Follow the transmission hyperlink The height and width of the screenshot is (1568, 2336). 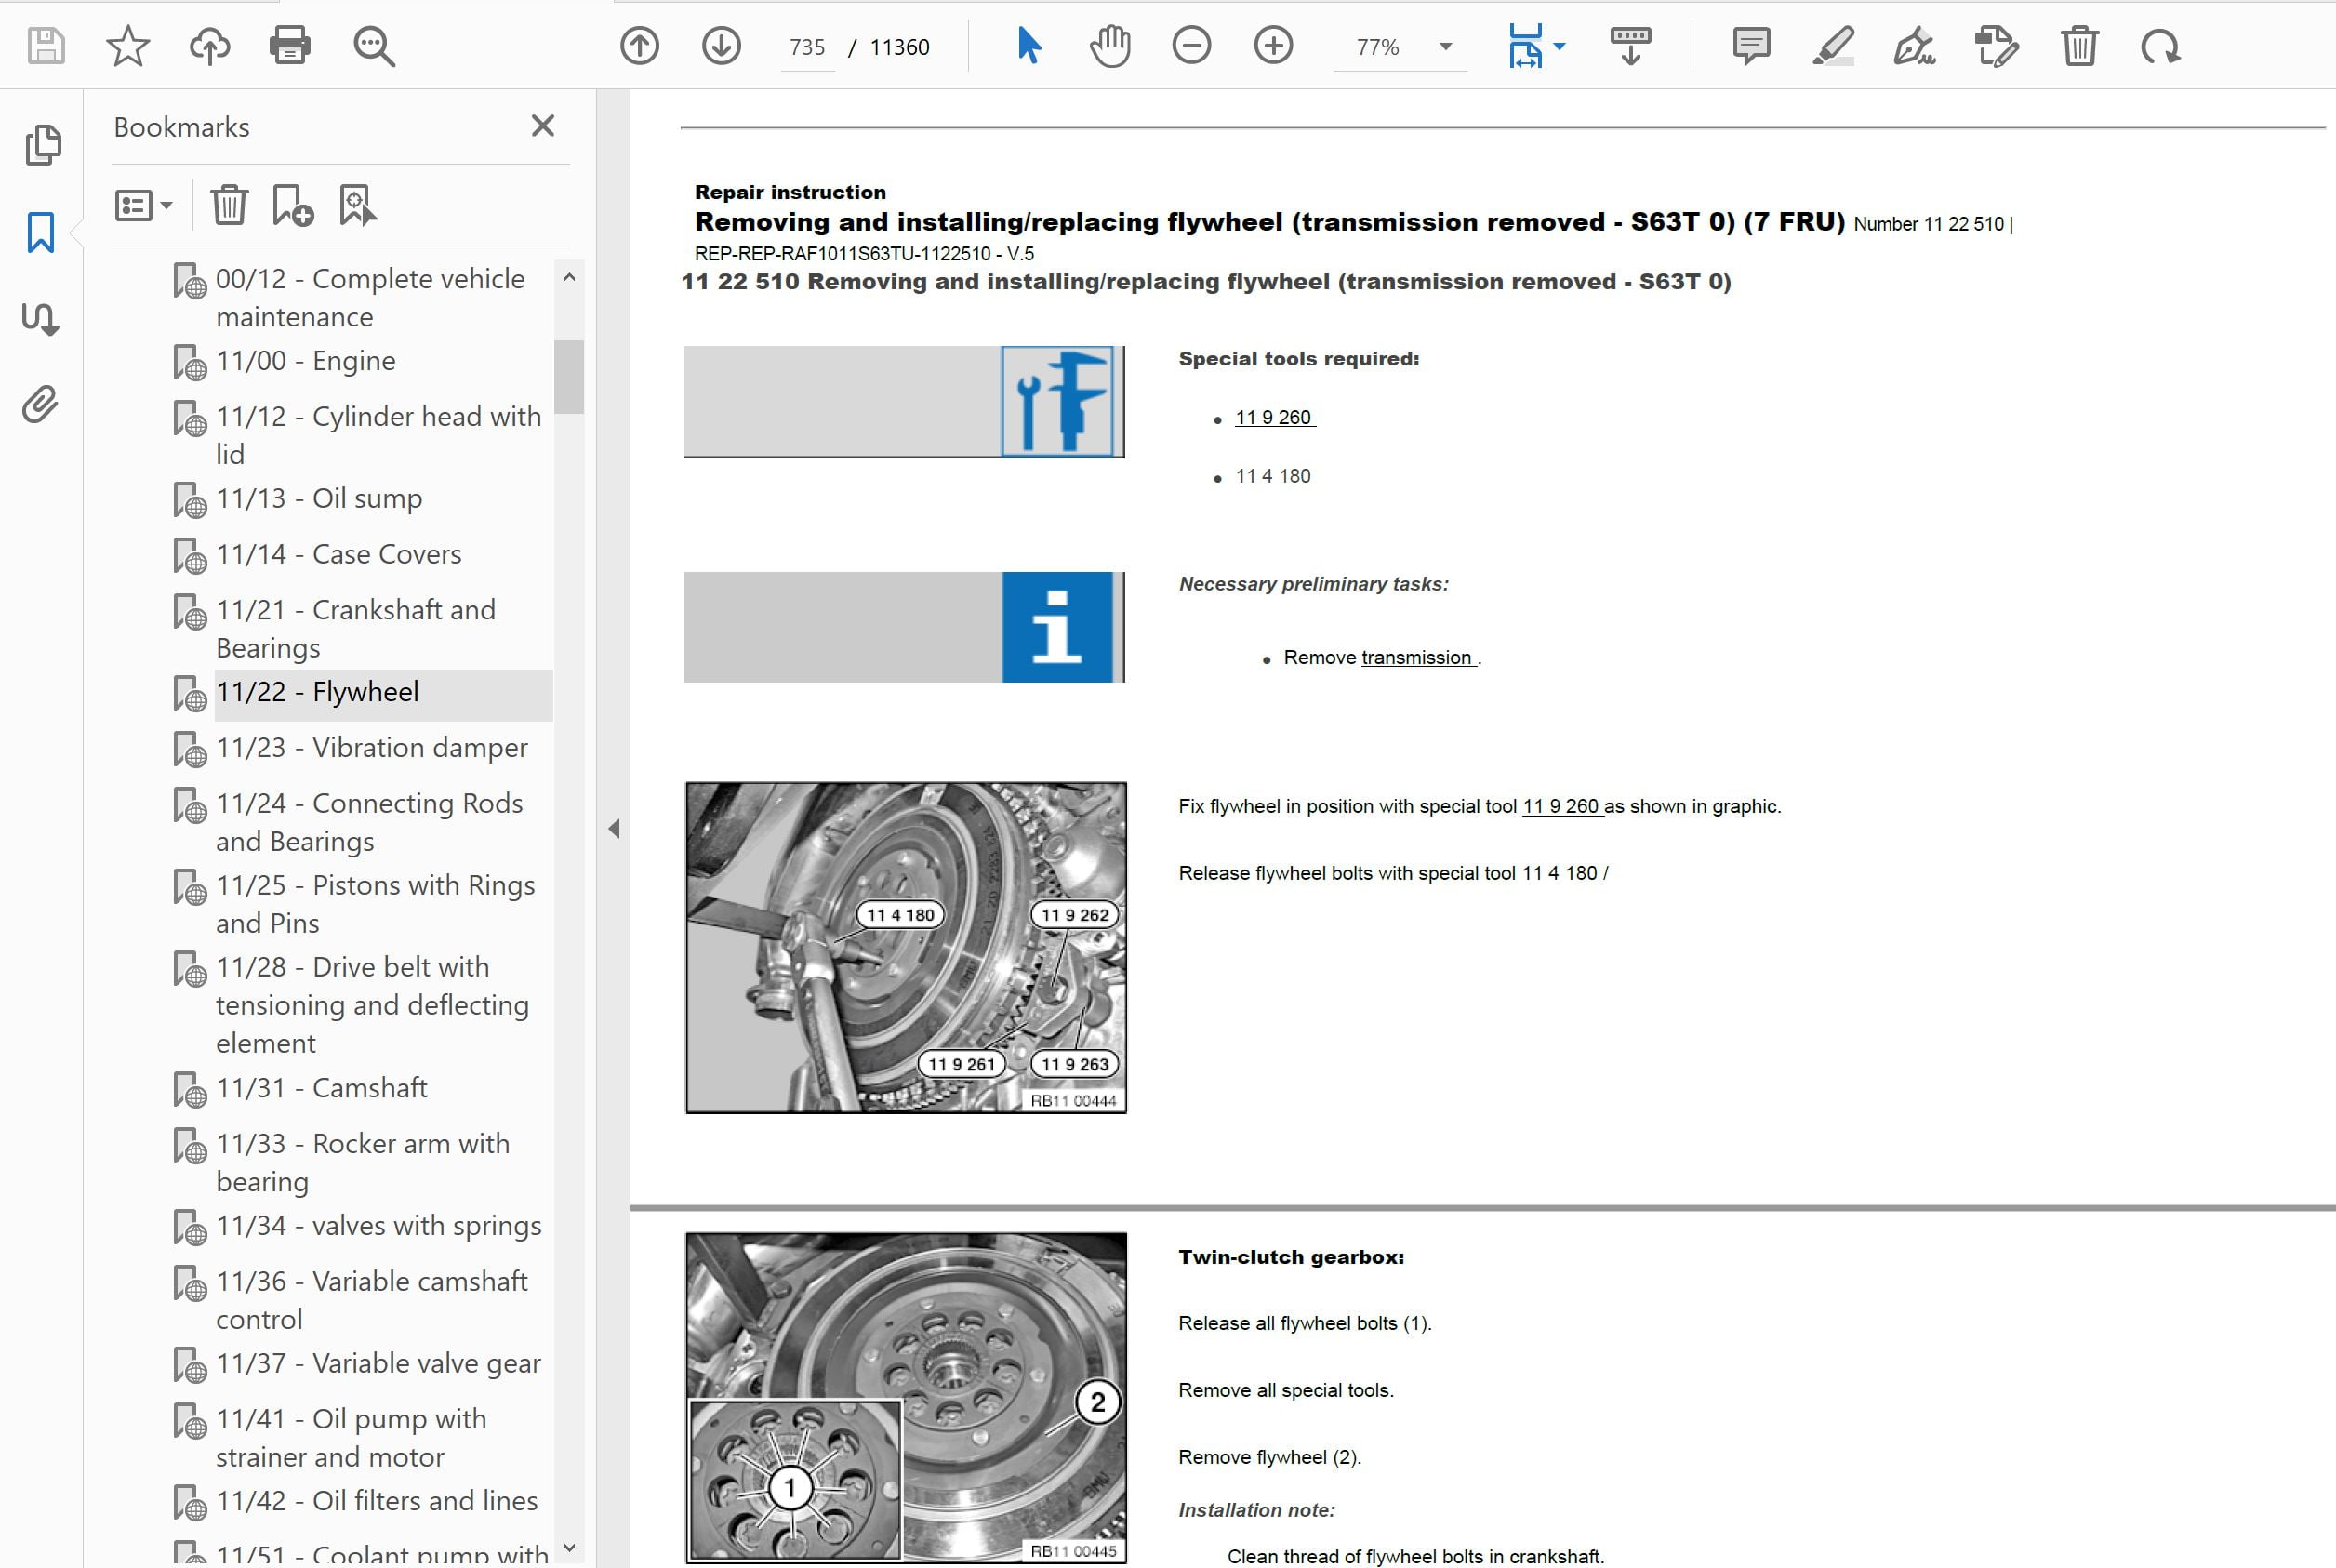click(x=1416, y=658)
